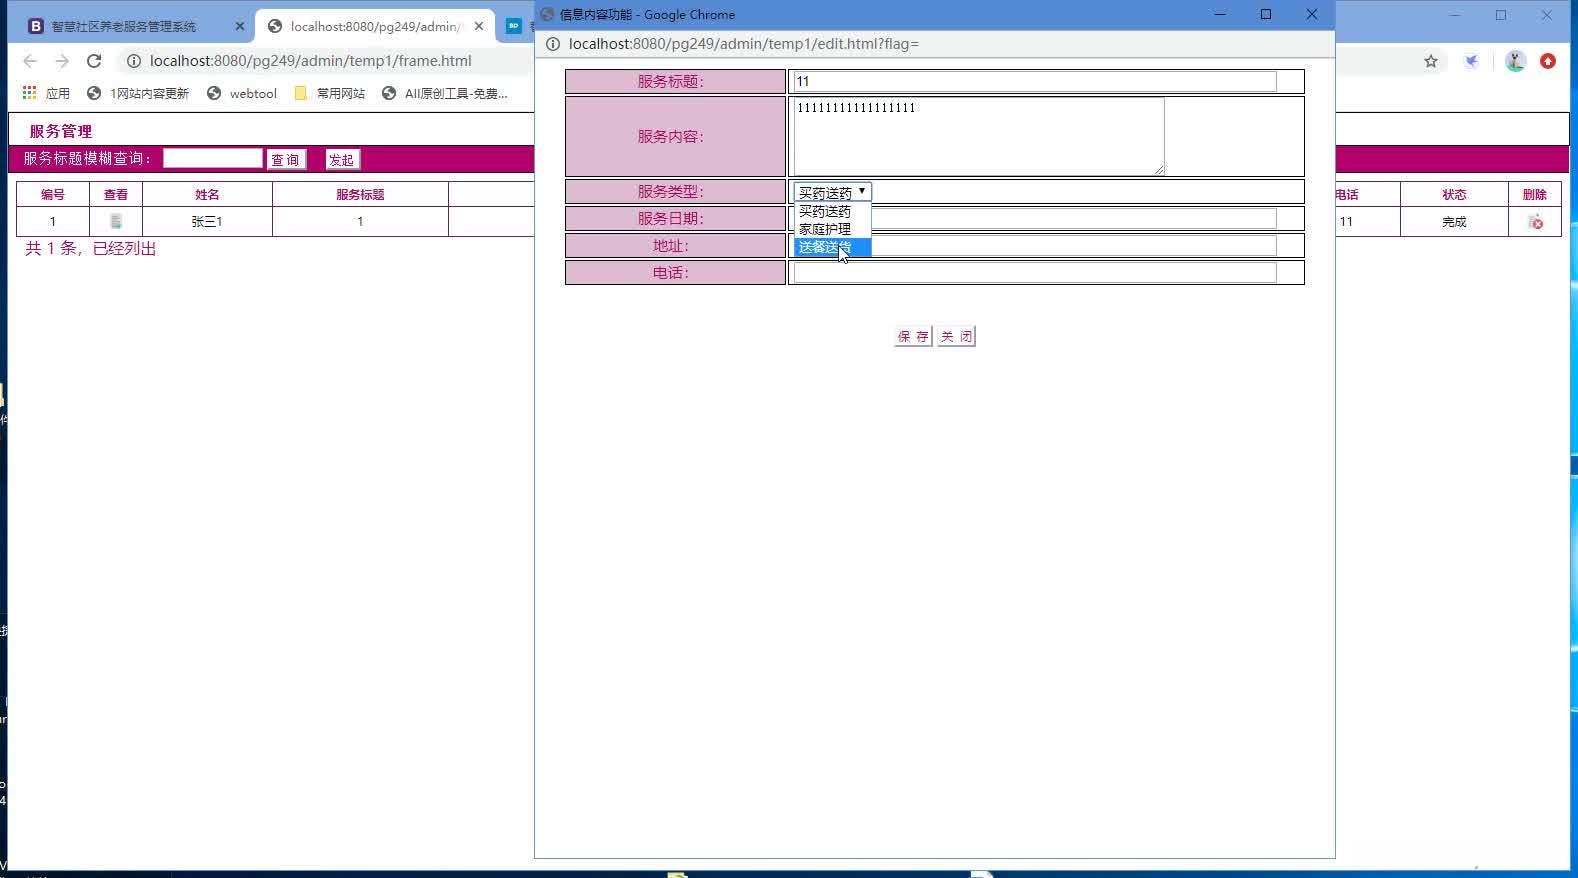This screenshot has height=878, width=1578.
Task: Open AI原创工具 bookmark
Action: 445,93
